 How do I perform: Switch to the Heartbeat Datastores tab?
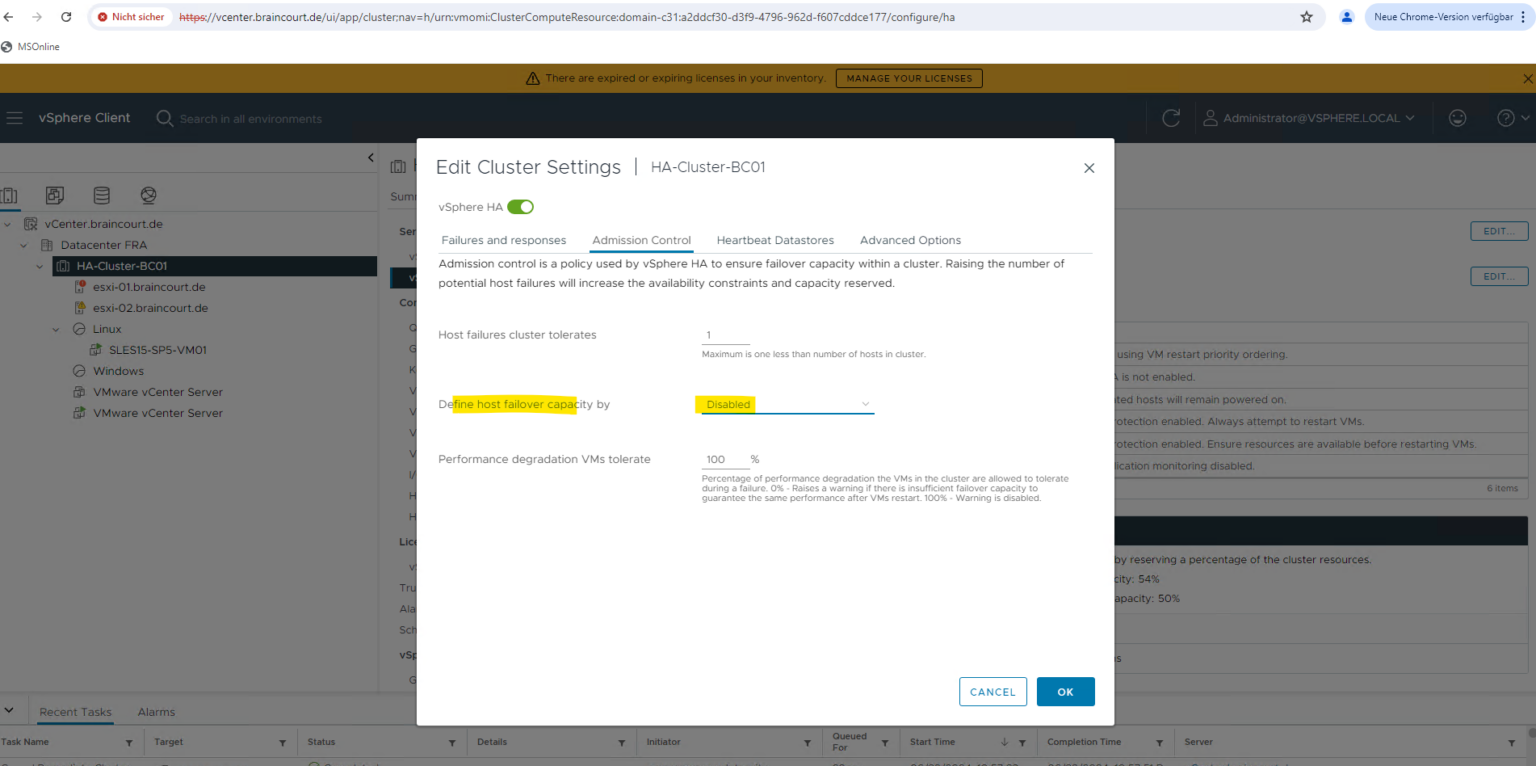[x=775, y=240]
